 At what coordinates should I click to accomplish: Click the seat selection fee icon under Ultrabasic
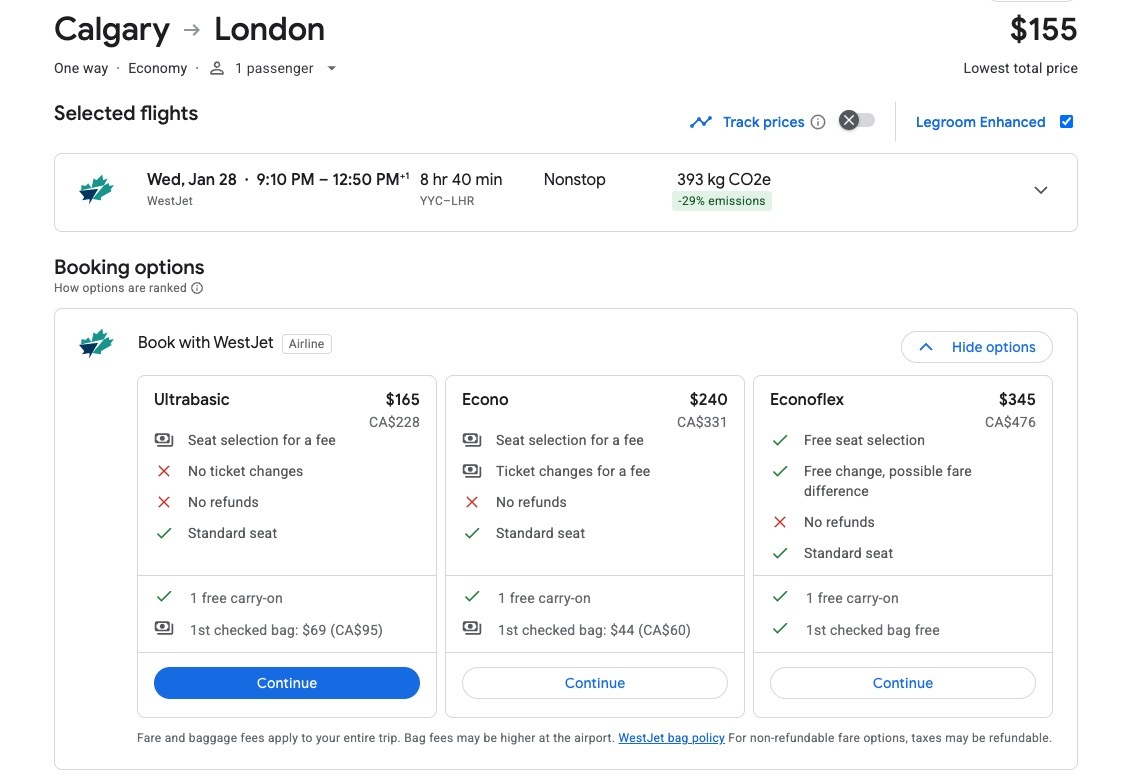tap(165, 440)
